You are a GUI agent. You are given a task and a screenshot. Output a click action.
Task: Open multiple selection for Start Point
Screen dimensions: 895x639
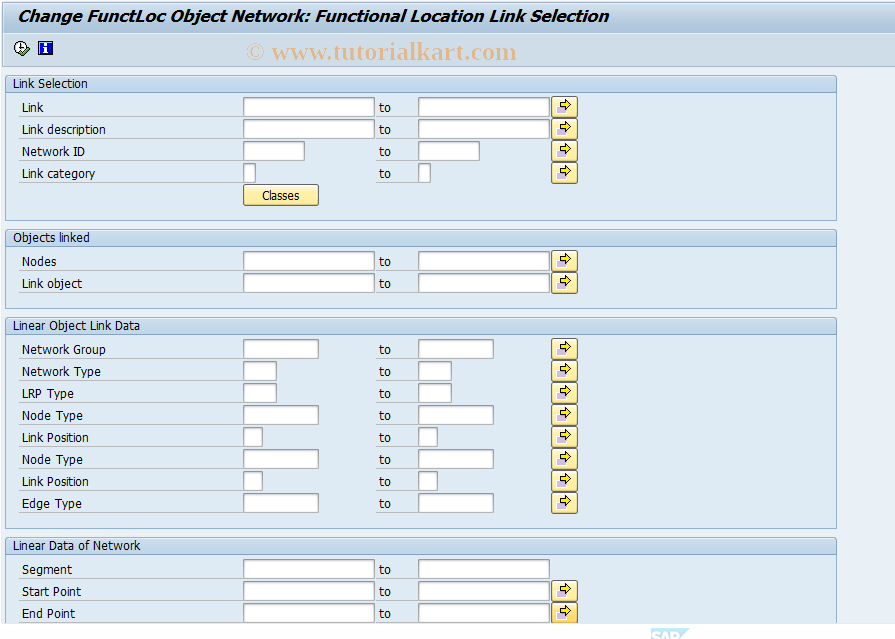565,591
